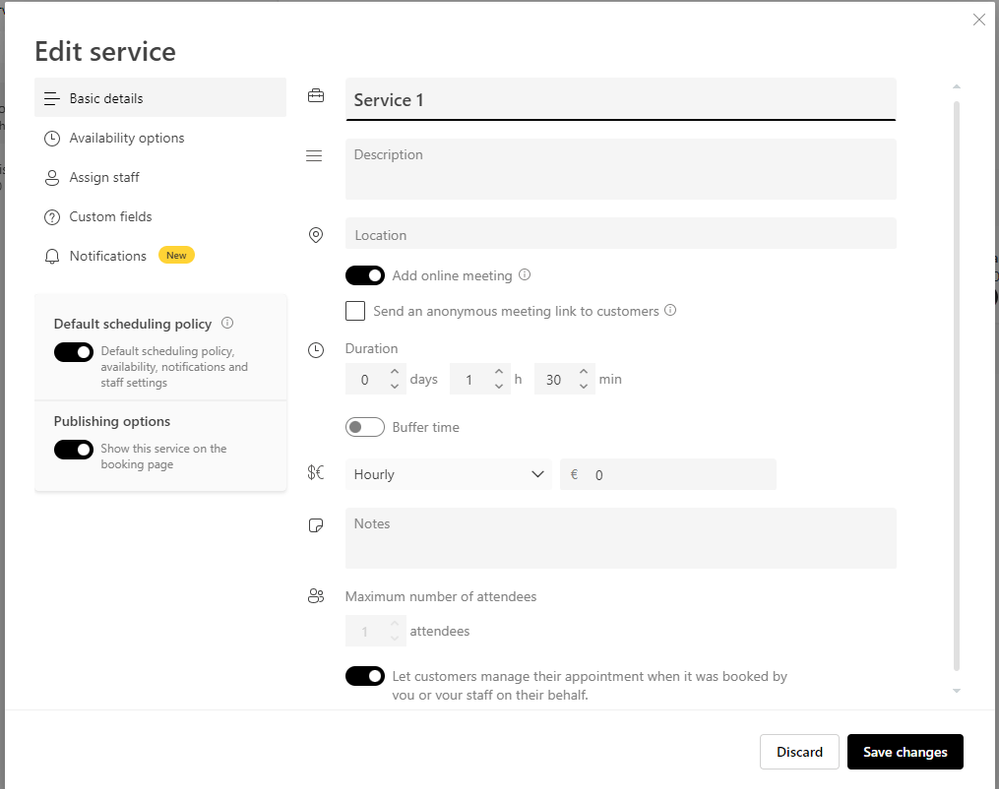Viewport: 999px width, 789px height.
Task: Turn off Show this service on booking page
Action: pos(74,449)
